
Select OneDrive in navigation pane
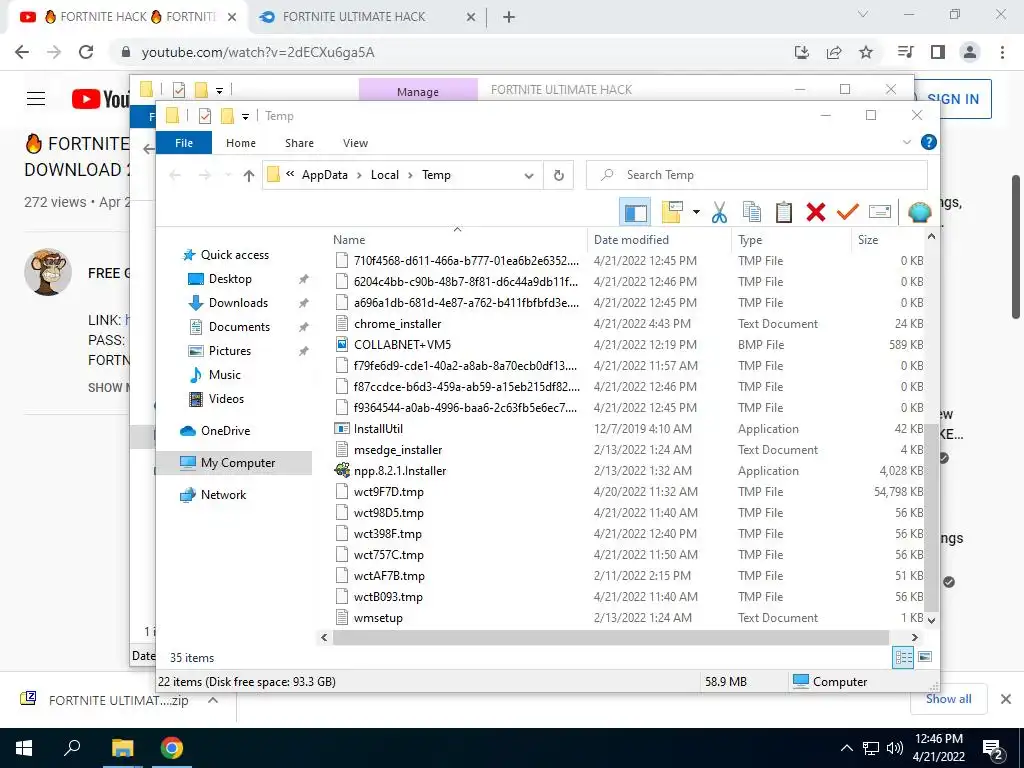[225, 431]
